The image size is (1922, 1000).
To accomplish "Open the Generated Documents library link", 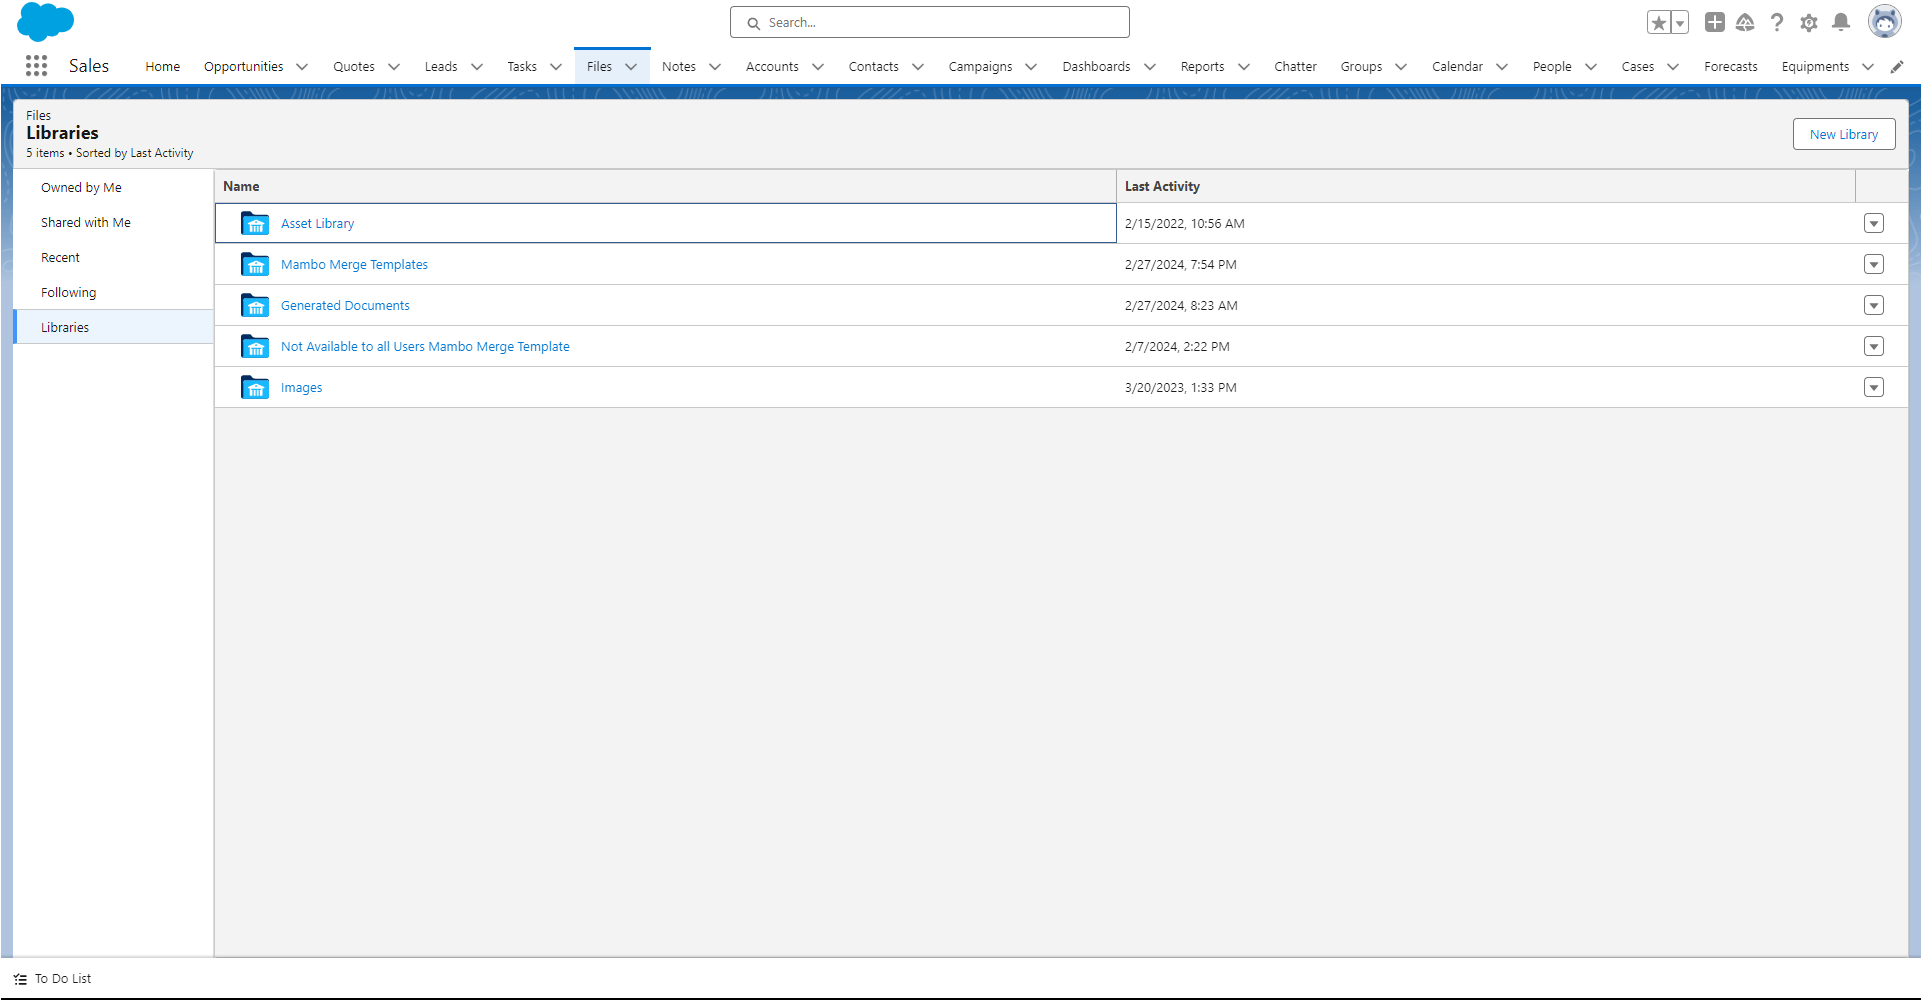I will click(344, 305).
